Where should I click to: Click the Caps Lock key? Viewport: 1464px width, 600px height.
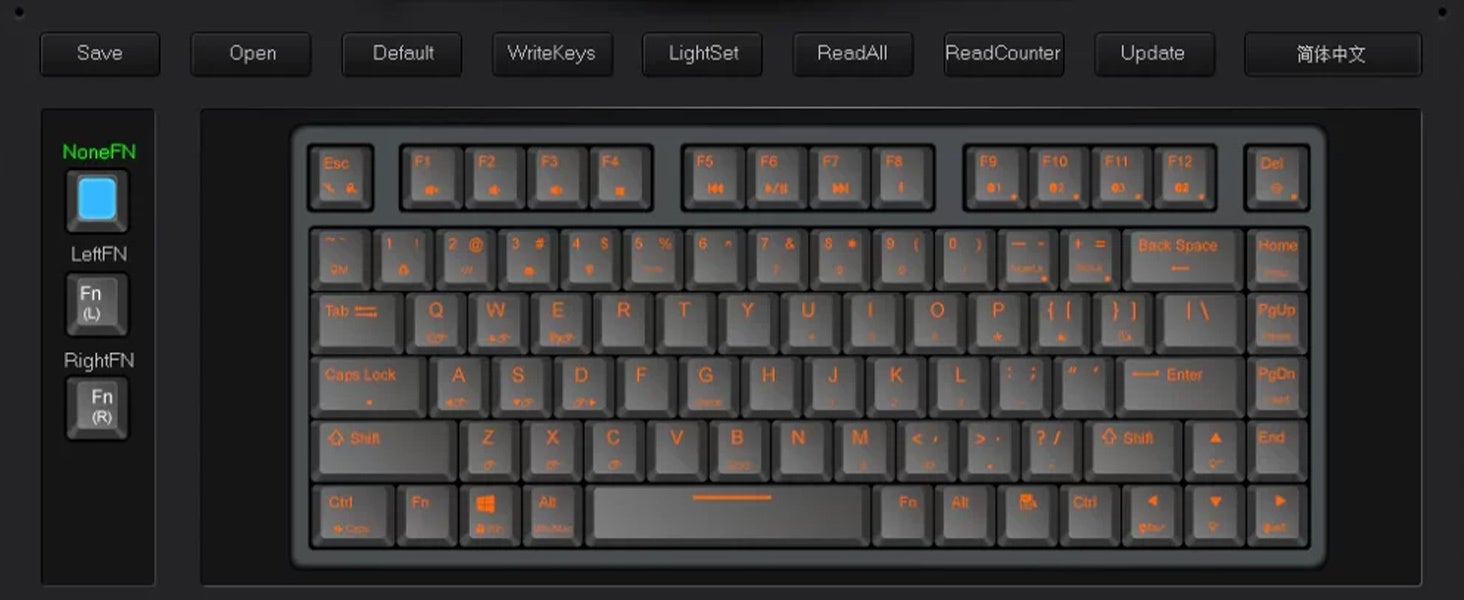(x=368, y=387)
